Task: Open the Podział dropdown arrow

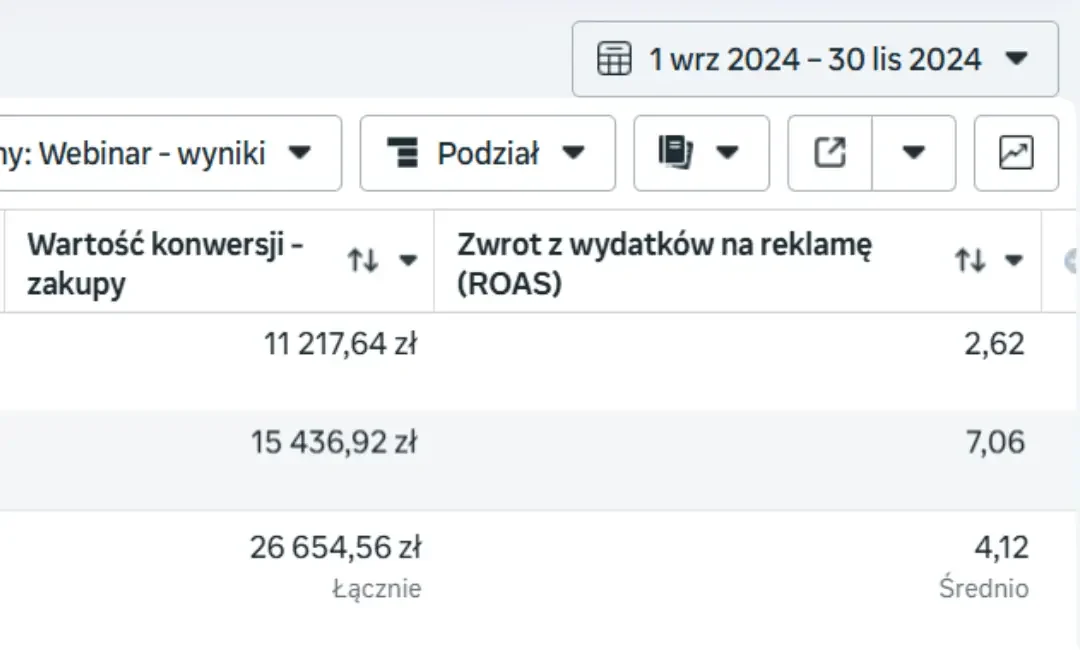Action: click(x=573, y=152)
